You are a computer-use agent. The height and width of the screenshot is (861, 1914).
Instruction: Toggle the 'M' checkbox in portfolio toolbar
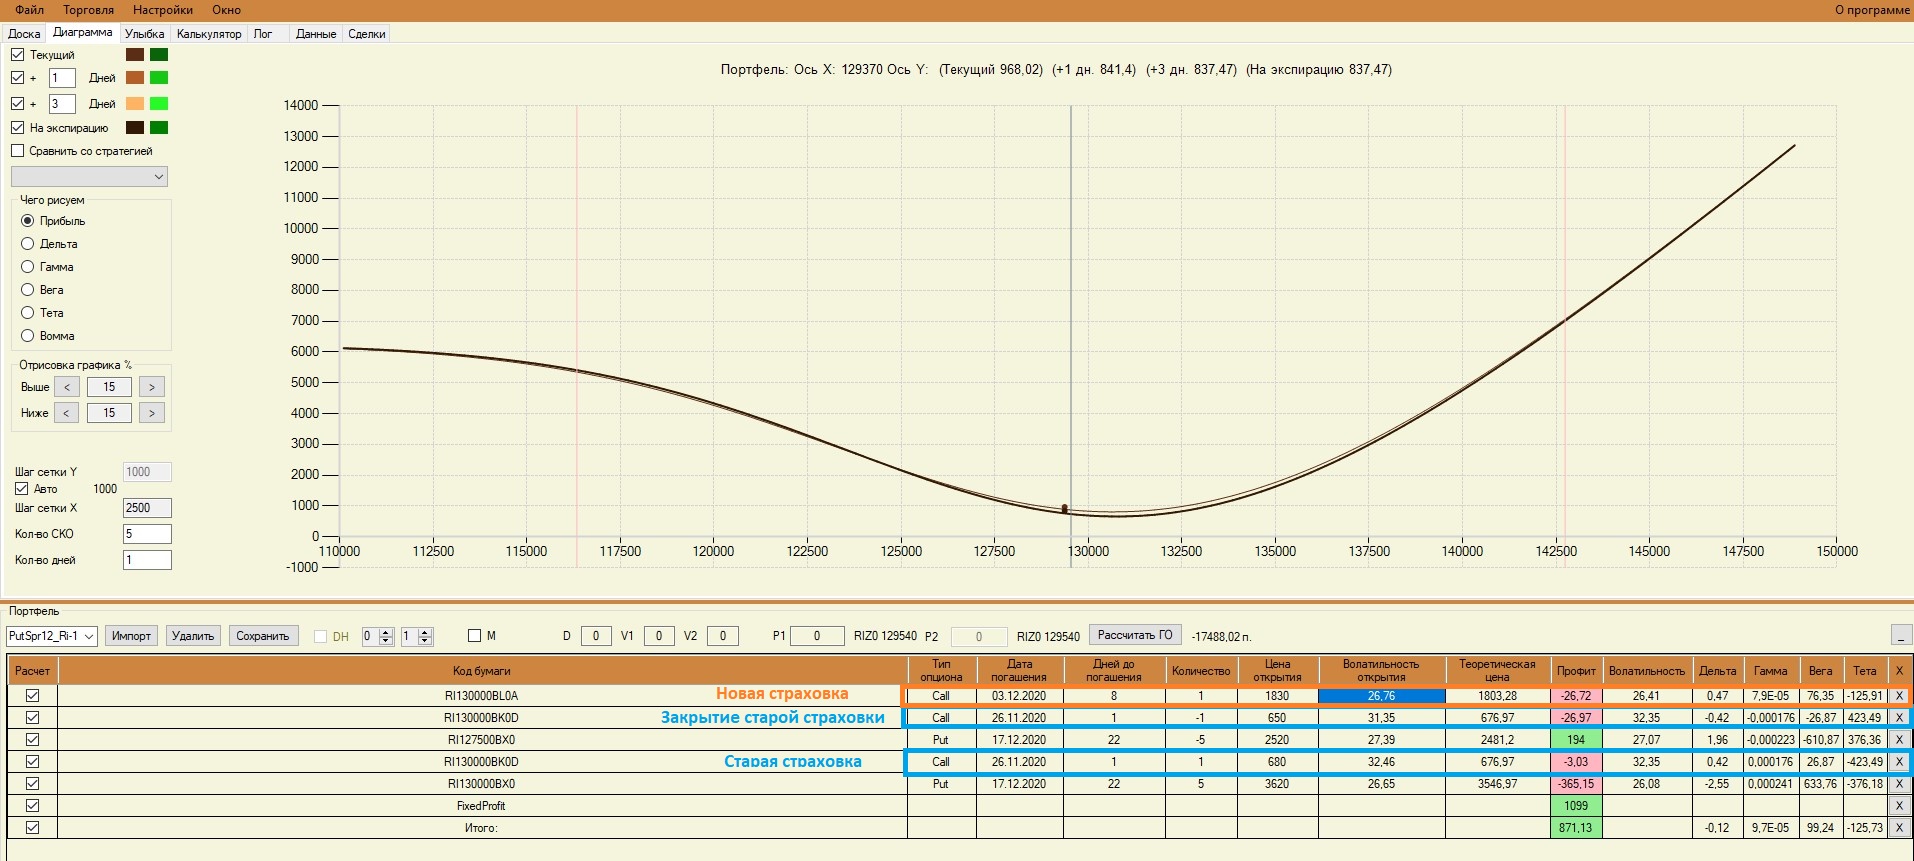click(475, 636)
